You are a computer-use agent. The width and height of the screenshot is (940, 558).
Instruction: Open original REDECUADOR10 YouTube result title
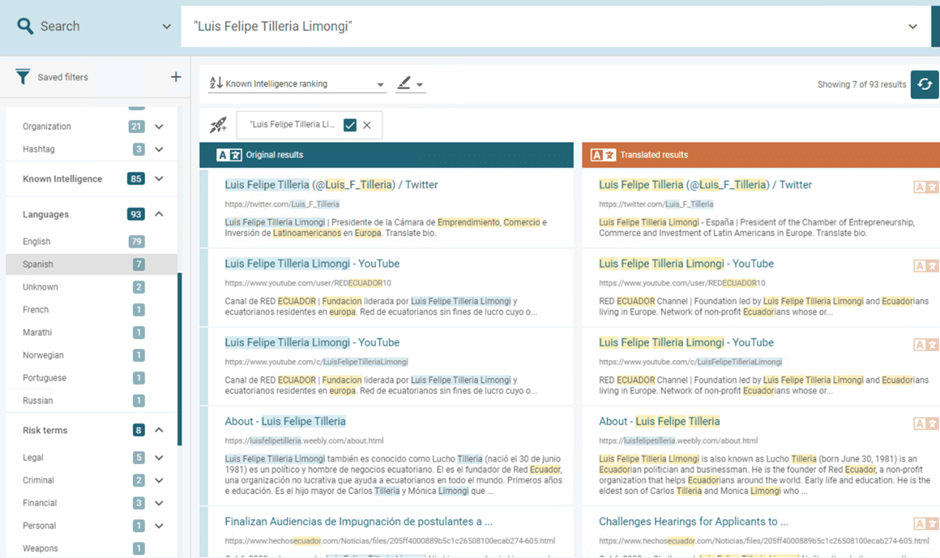click(x=312, y=264)
